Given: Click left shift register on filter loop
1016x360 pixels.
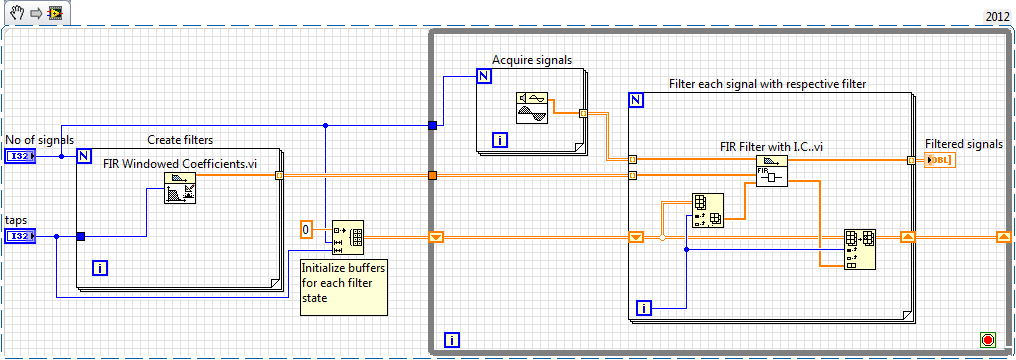Looking at the screenshot, I should coord(636,238).
